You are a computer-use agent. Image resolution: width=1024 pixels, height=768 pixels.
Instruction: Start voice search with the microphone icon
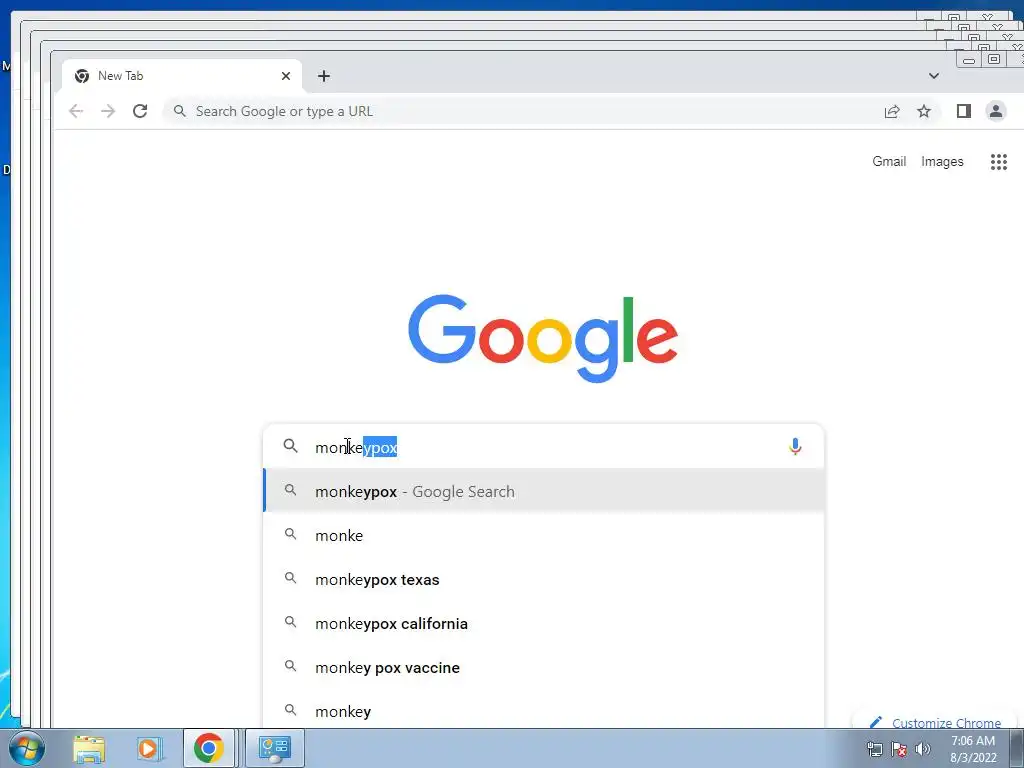click(x=795, y=447)
